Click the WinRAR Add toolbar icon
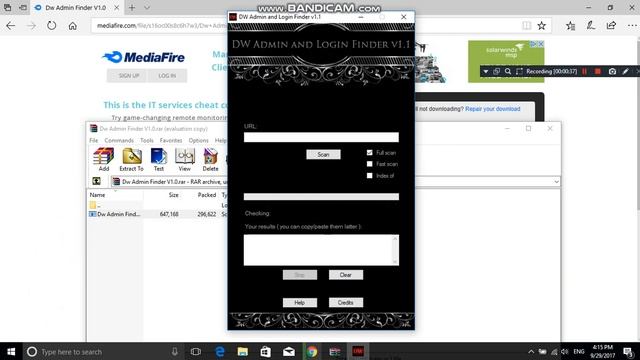This screenshot has width=640, height=360. coord(104,159)
